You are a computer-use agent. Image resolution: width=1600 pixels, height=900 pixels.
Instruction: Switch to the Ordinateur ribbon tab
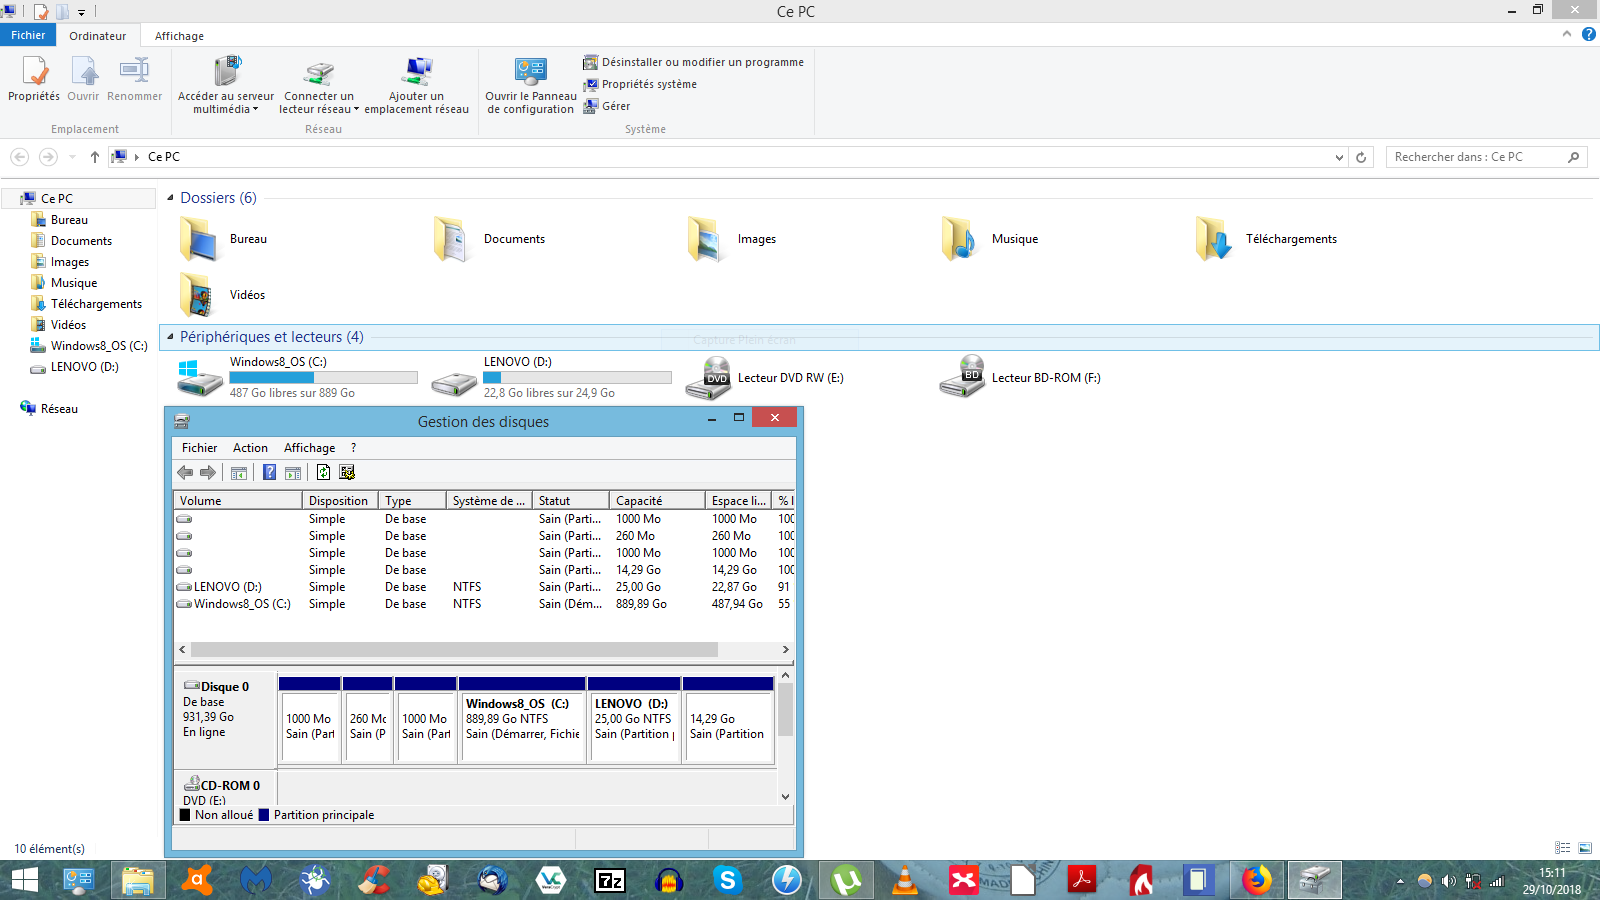coord(98,36)
